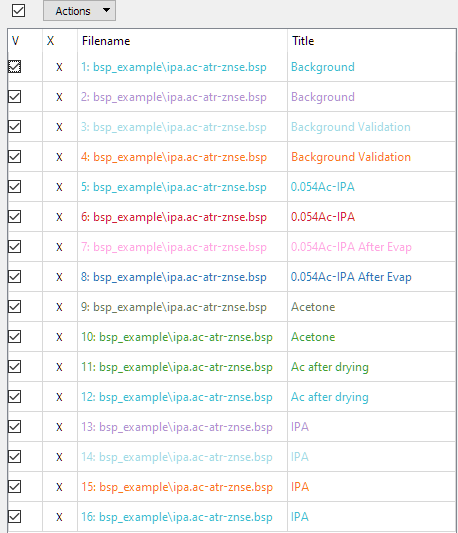Image resolution: width=458 pixels, height=533 pixels.
Task: Toggle visibility checkbox of row 10 Acetone
Action: 15,337
